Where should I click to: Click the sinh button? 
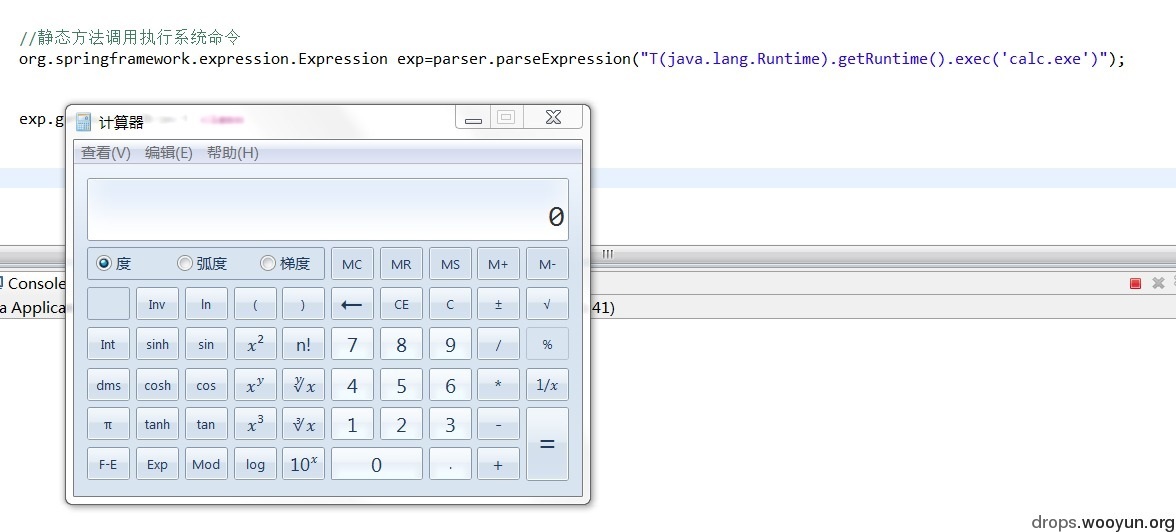click(x=158, y=344)
